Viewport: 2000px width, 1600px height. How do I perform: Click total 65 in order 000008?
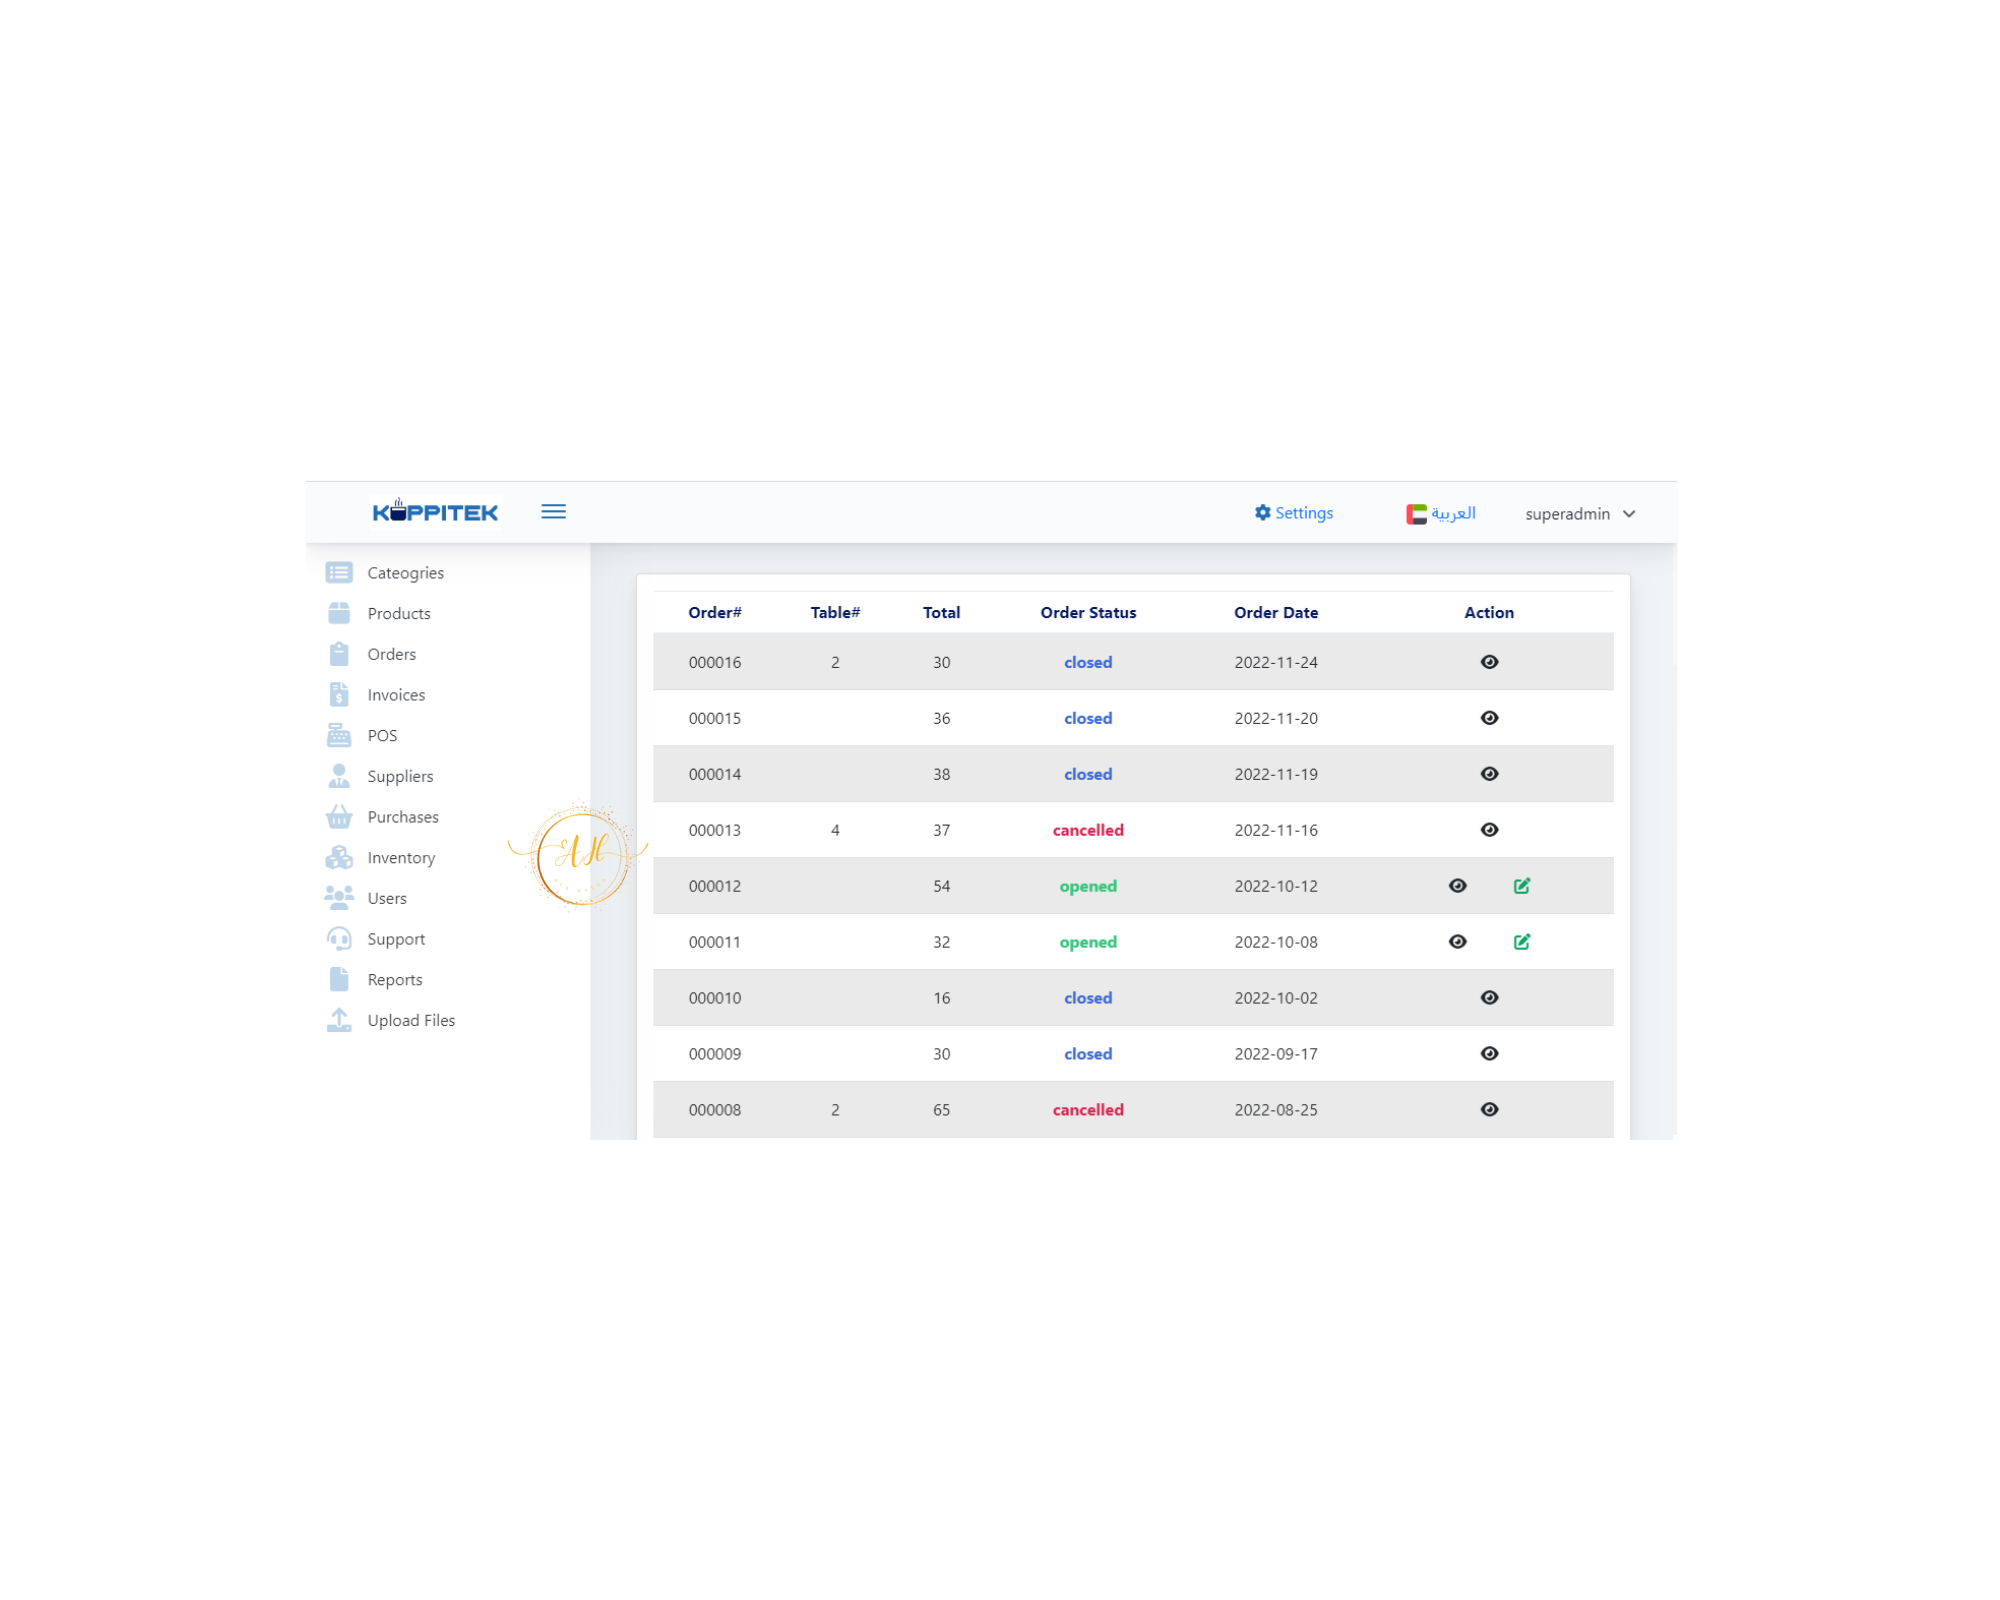click(x=941, y=1110)
